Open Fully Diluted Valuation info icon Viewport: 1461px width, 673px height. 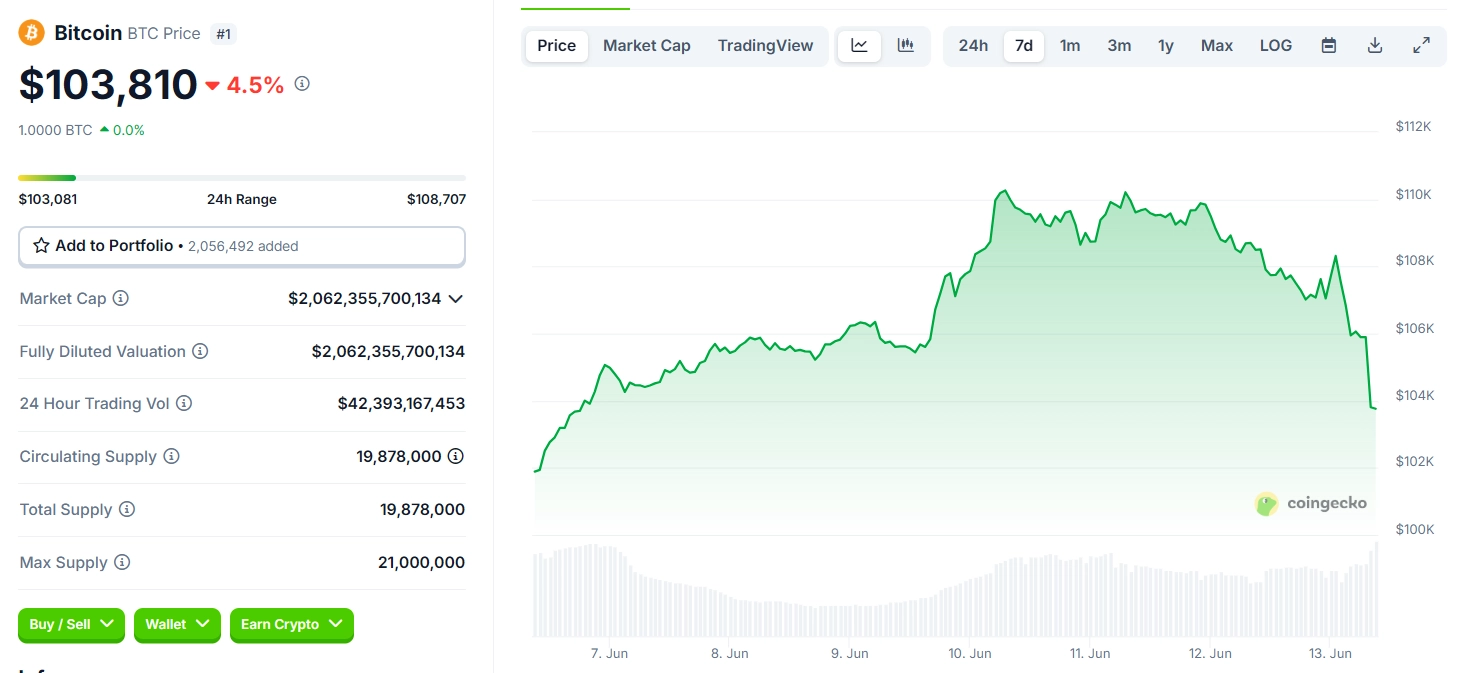[x=200, y=351]
